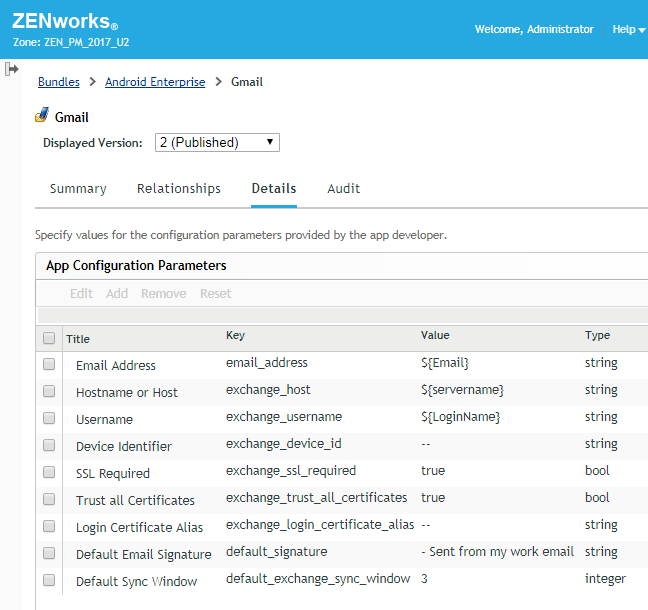Screen dimensions: 648x610
Task: Go to Bundles breadcrumb link
Action: click(x=59, y=82)
